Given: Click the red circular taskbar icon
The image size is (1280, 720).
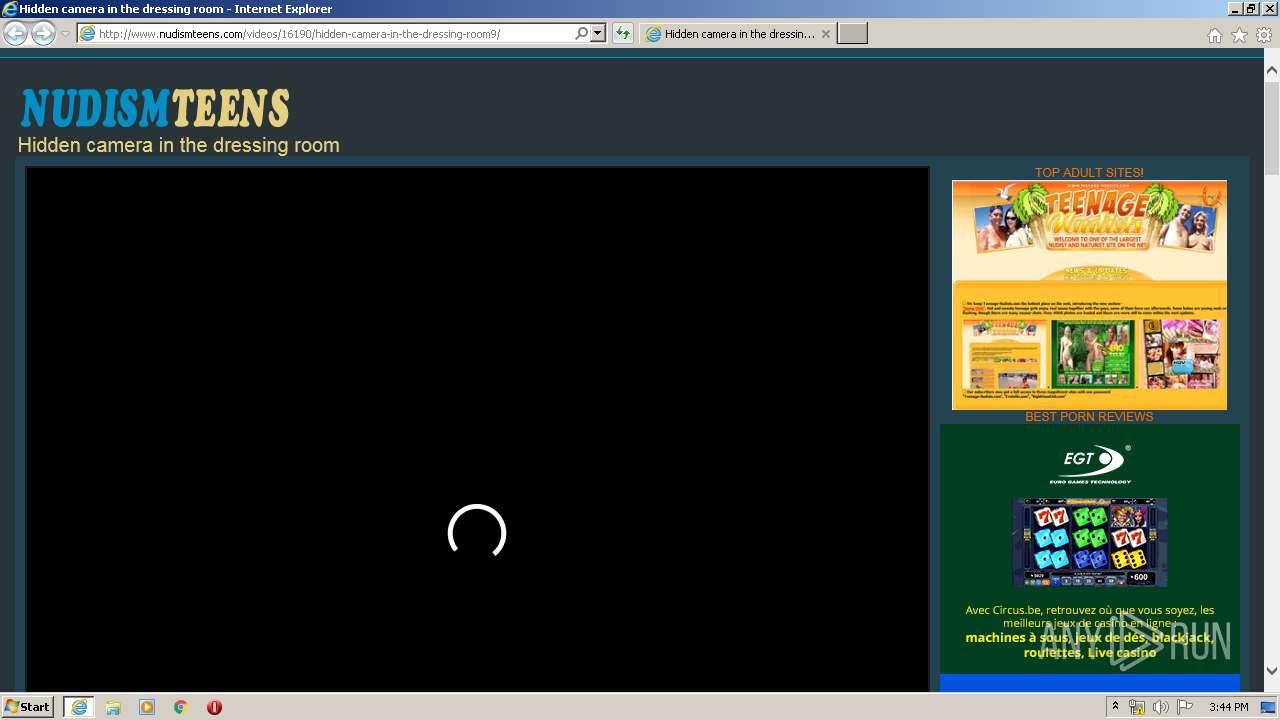Looking at the screenshot, I should pos(214,707).
